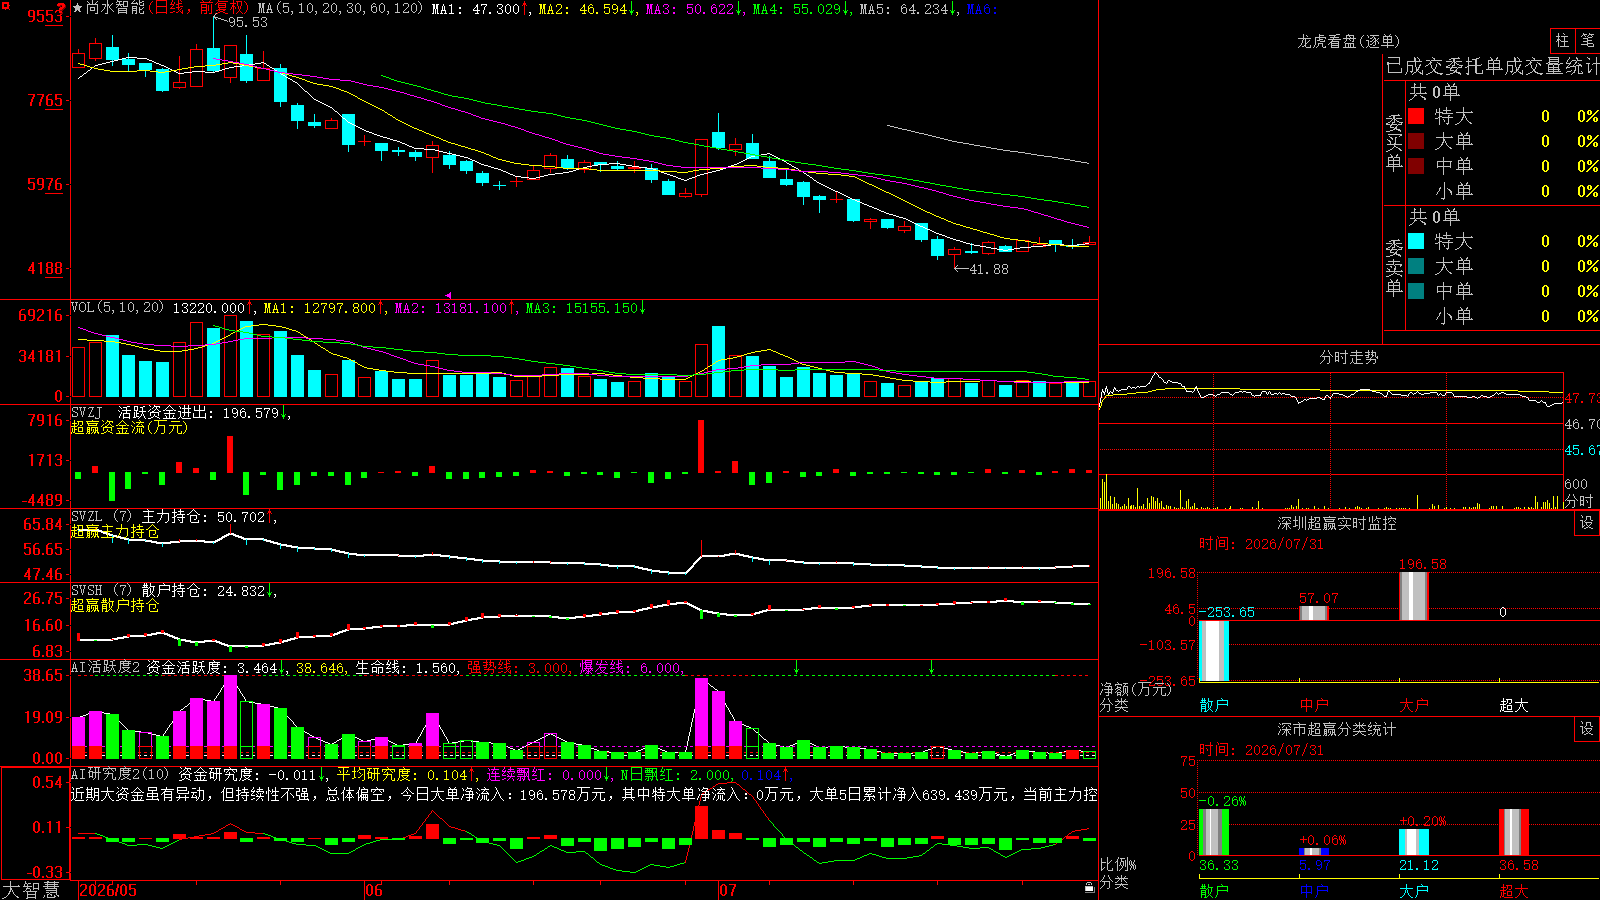The image size is (1600, 900).
Task: Switch to 笔 (tick) display mode
Action: (x=1587, y=41)
